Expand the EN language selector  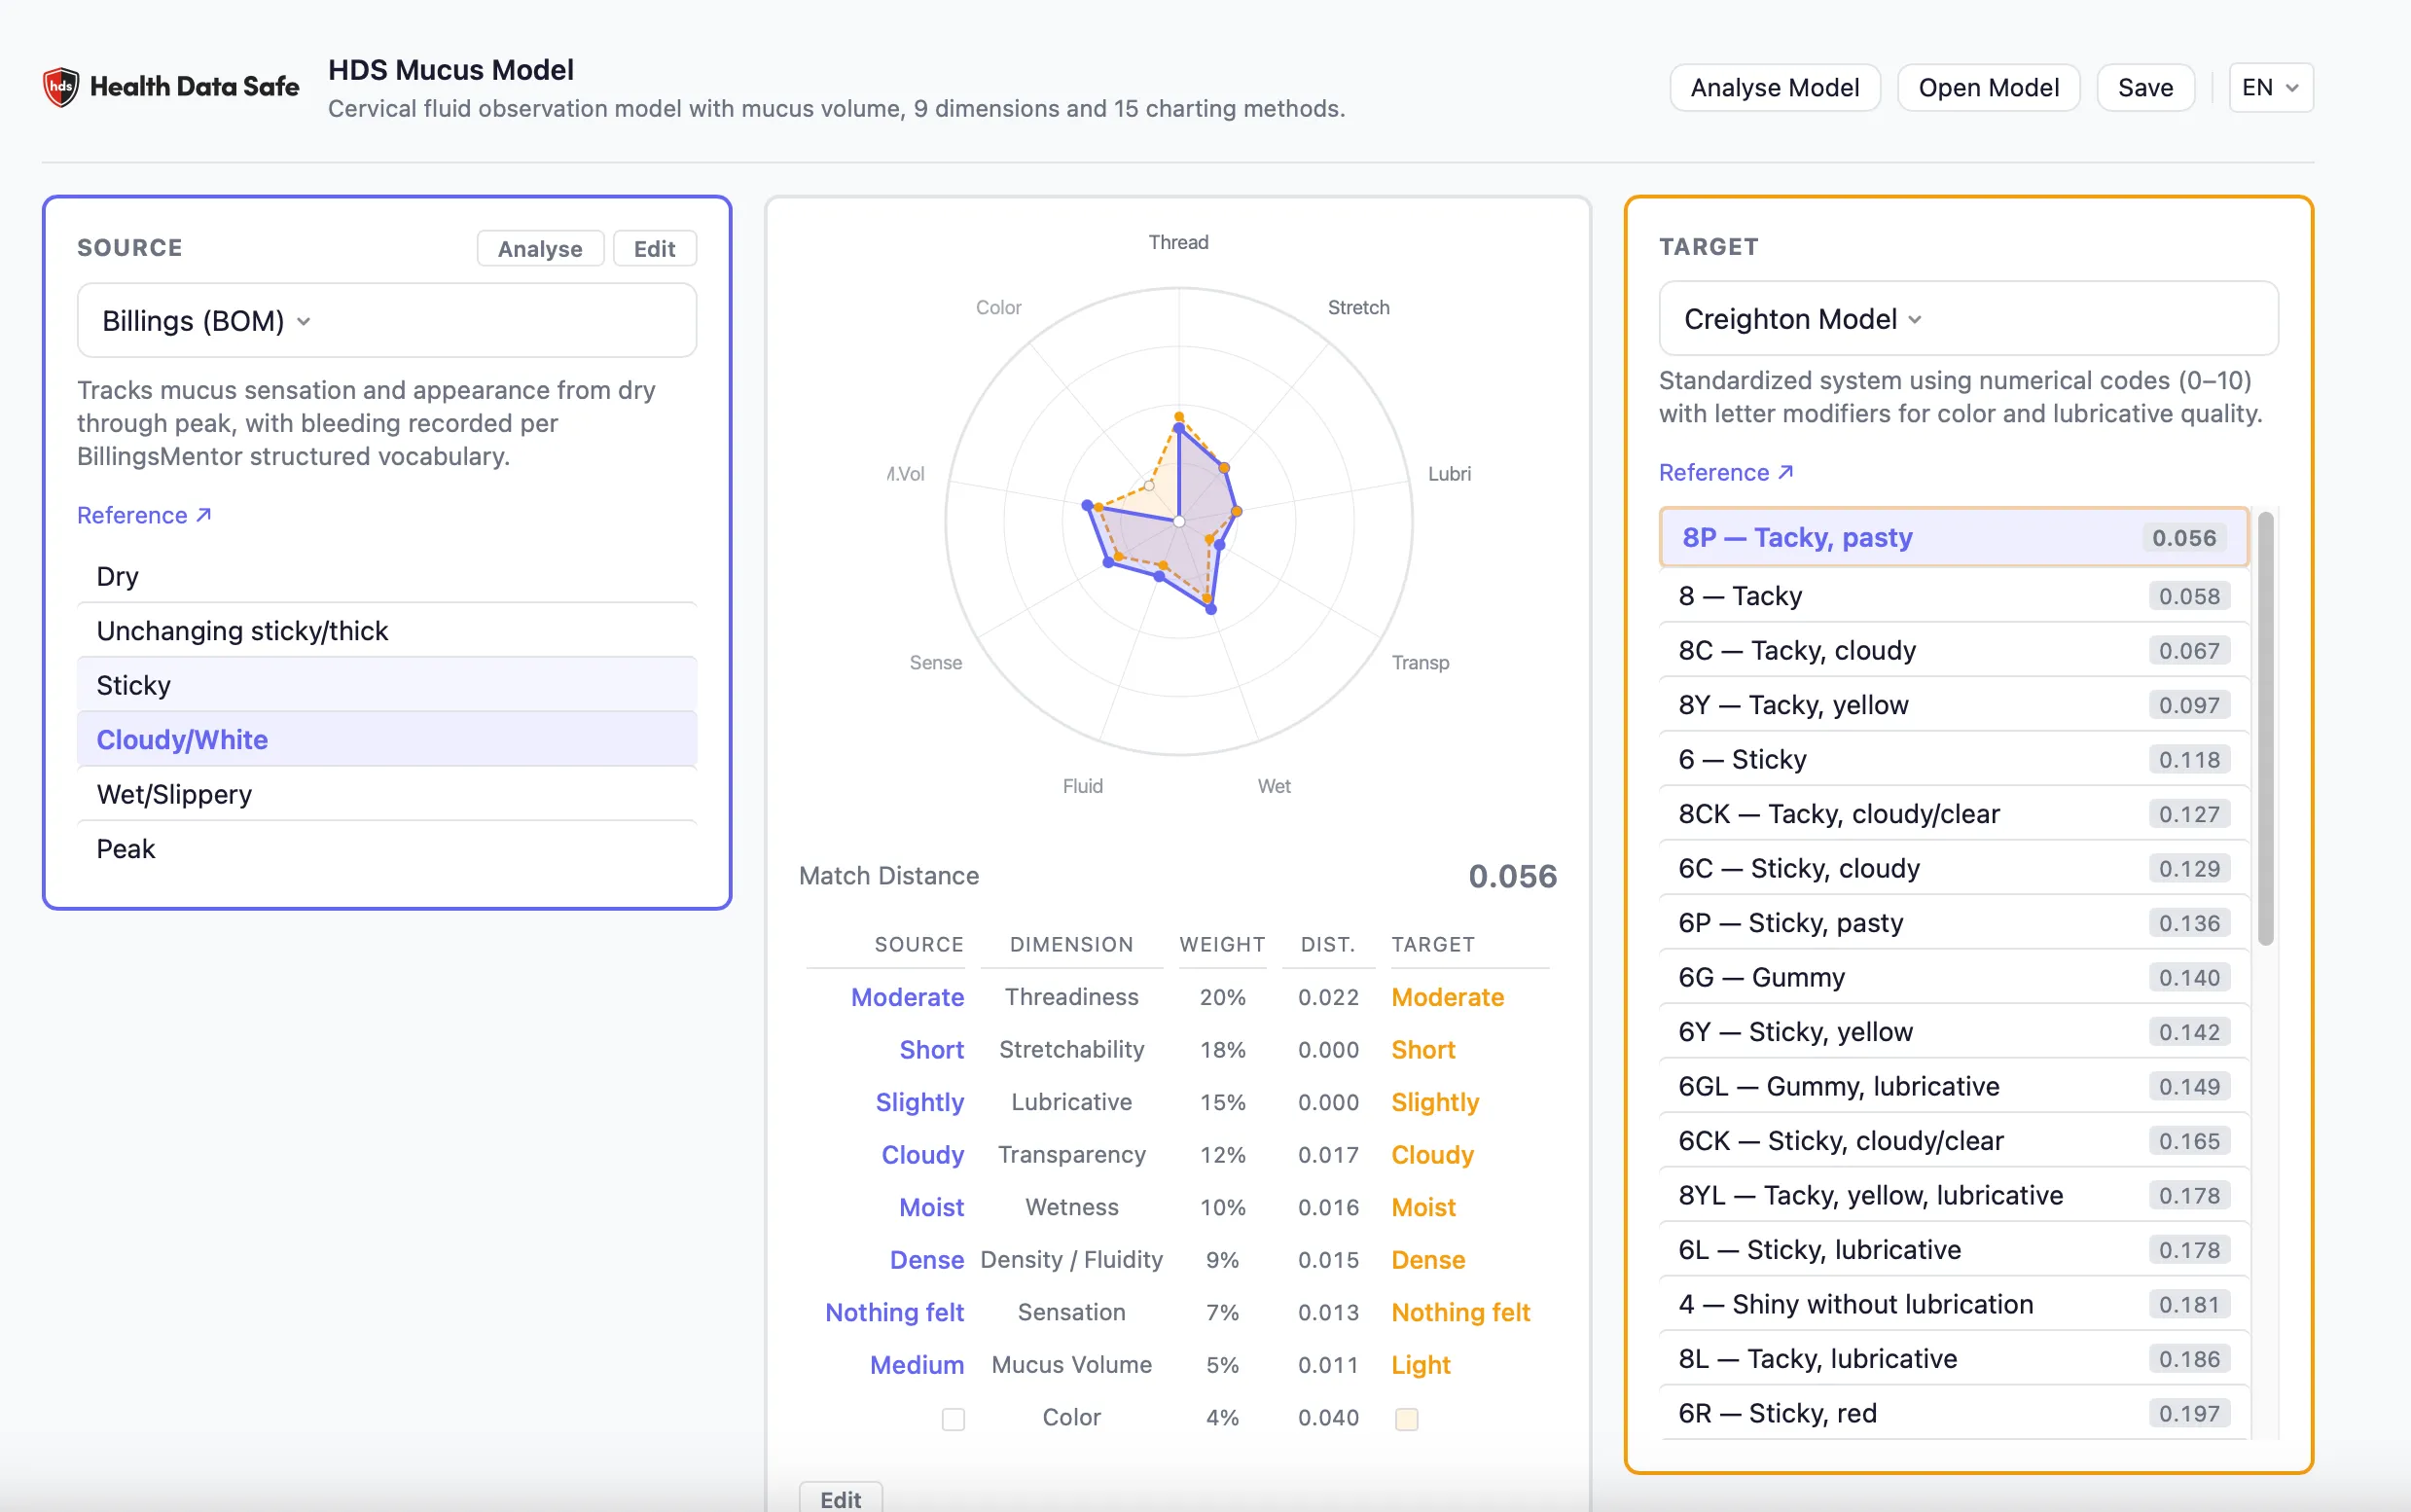(x=2270, y=88)
